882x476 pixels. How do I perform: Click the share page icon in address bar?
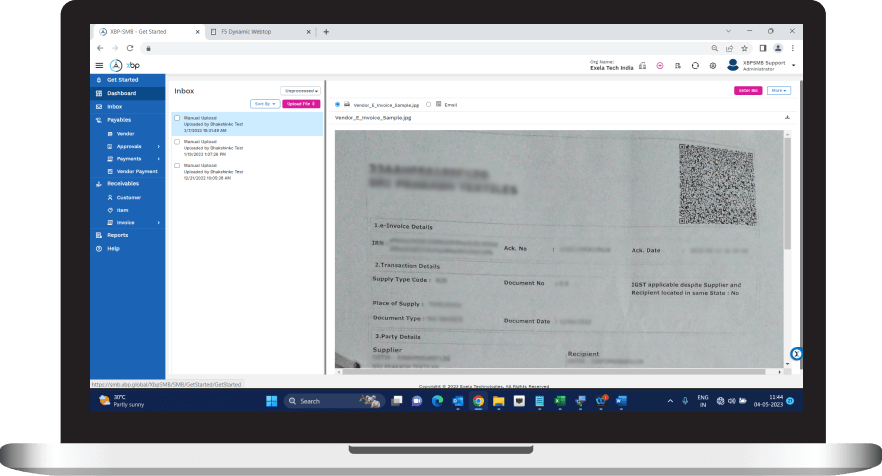(730, 48)
